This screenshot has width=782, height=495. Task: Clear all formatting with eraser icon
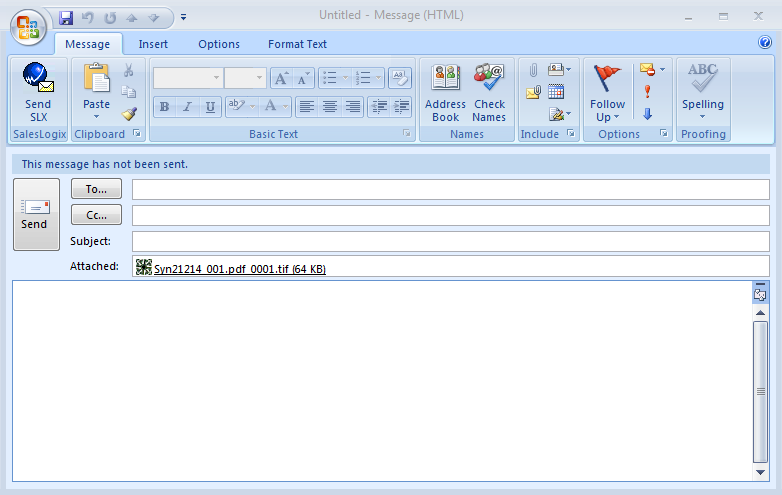(x=399, y=78)
